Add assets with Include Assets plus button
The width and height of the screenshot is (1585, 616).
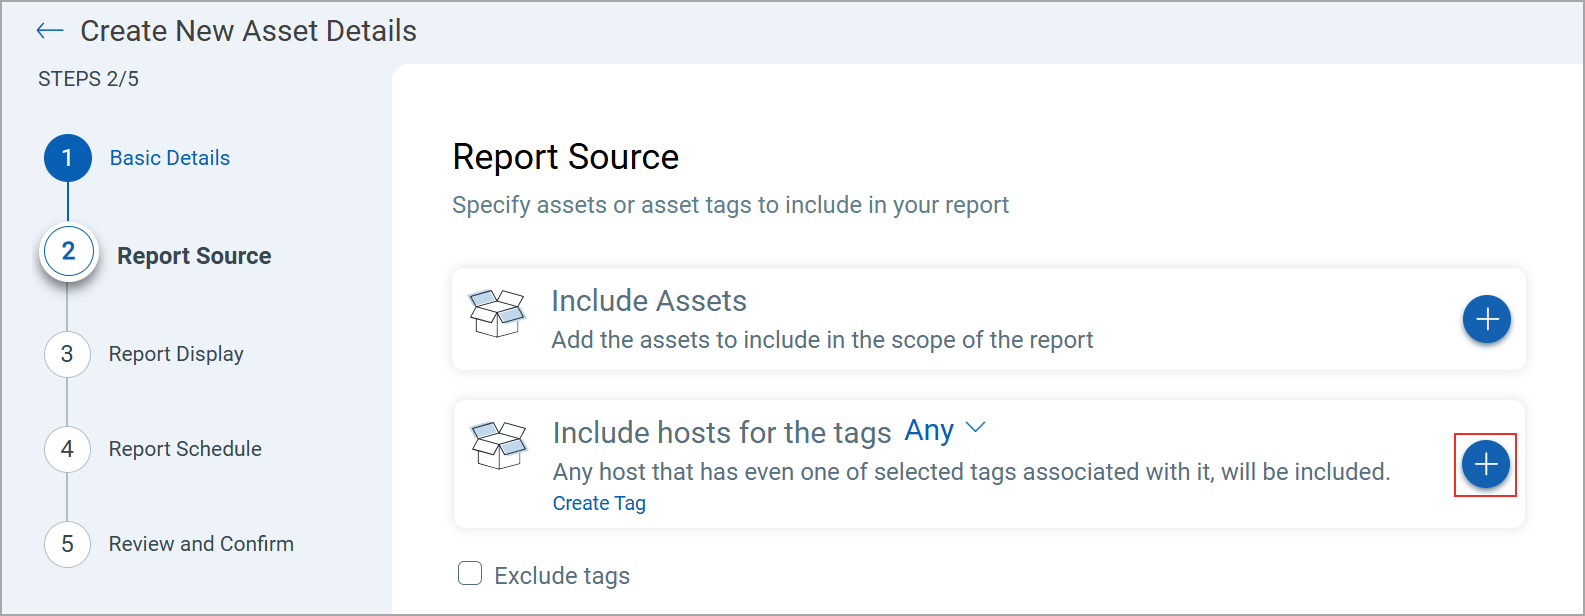click(x=1487, y=319)
